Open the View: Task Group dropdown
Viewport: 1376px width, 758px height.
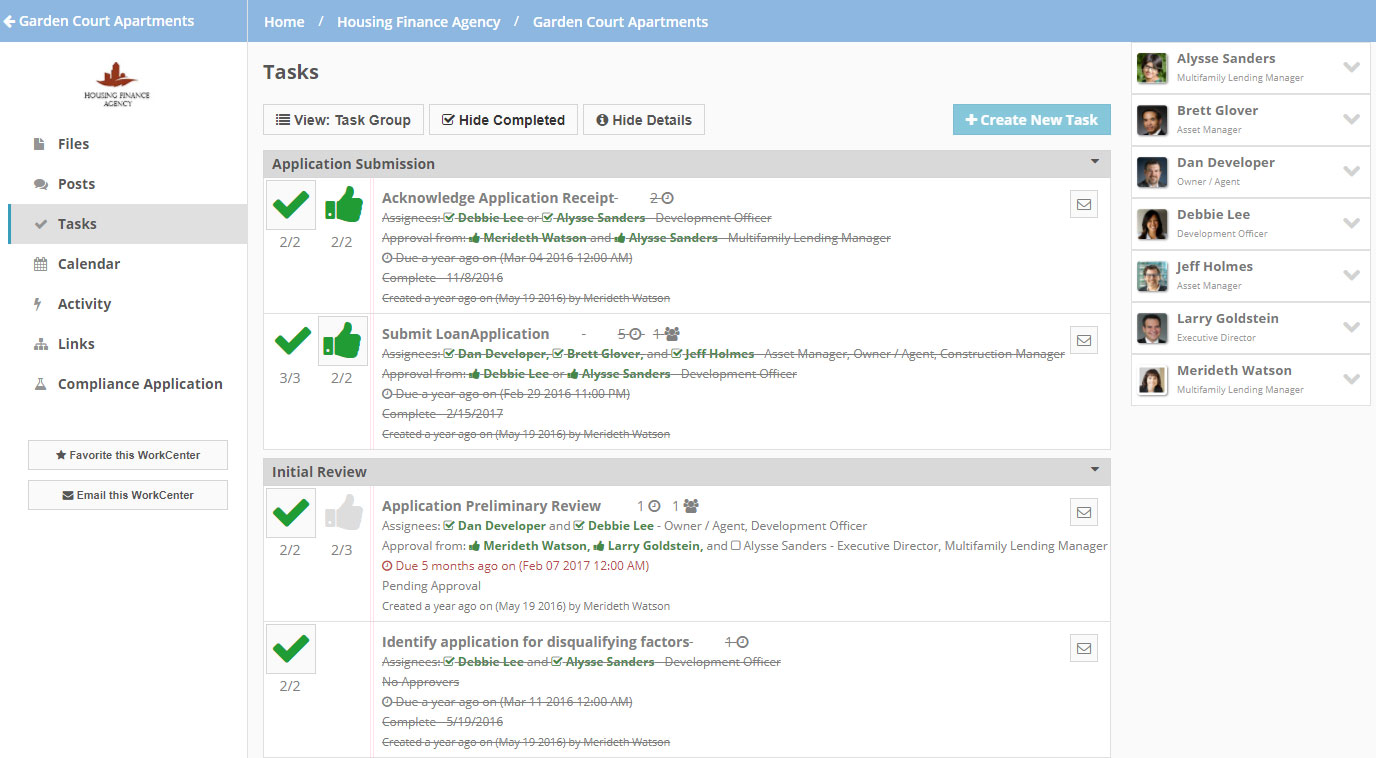[x=343, y=119]
